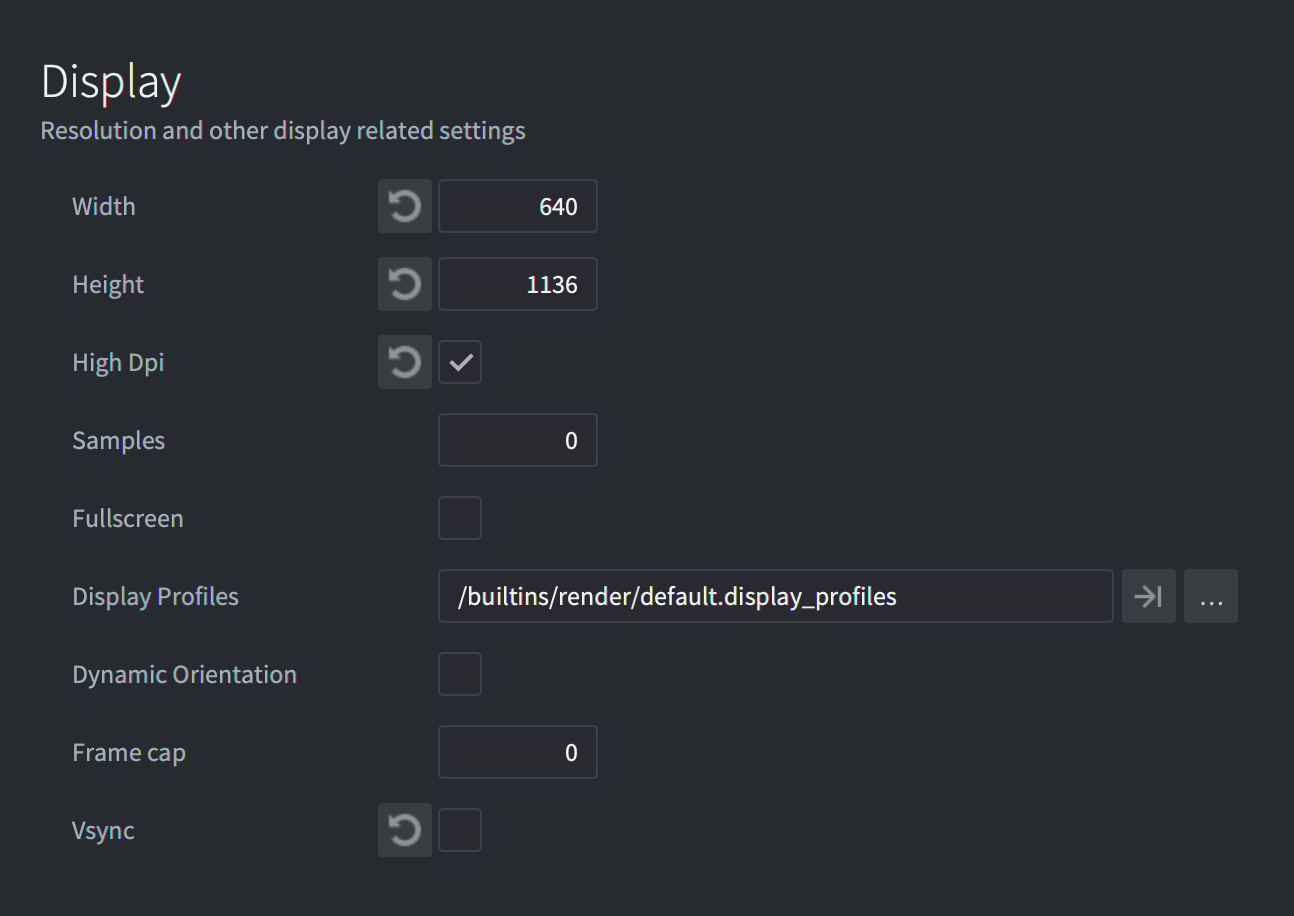The height and width of the screenshot is (916, 1294).
Task: Reset the High Dpi setting
Action: (x=404, y=362)
